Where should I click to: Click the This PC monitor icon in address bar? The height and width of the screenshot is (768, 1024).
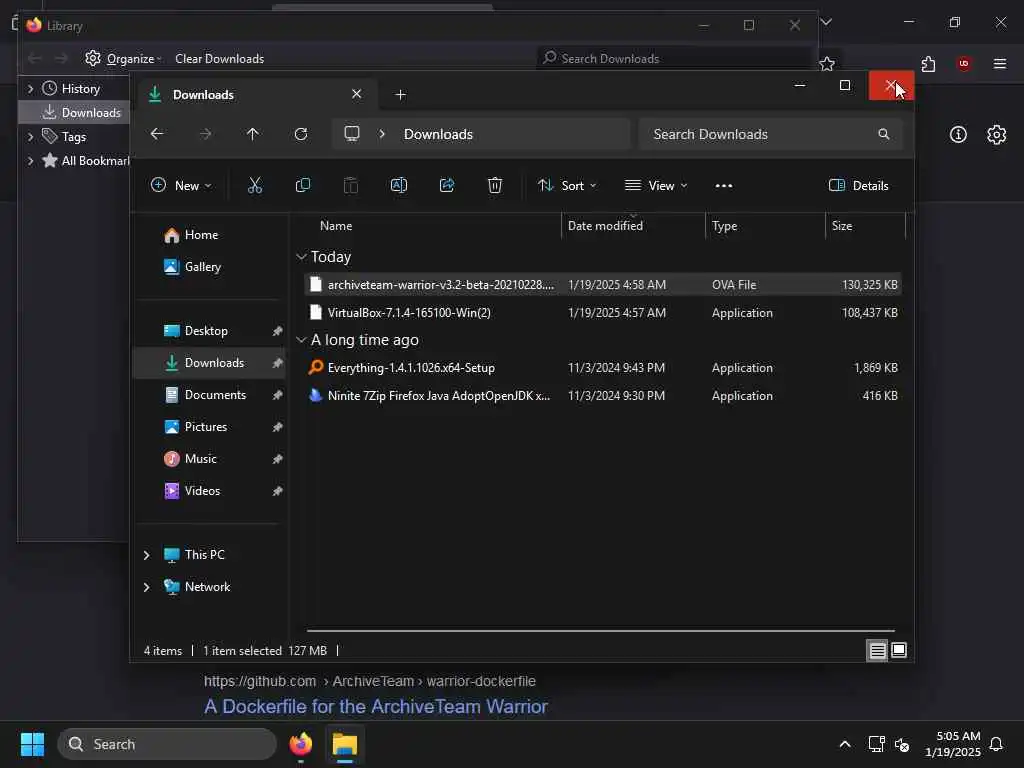point(352,134)
